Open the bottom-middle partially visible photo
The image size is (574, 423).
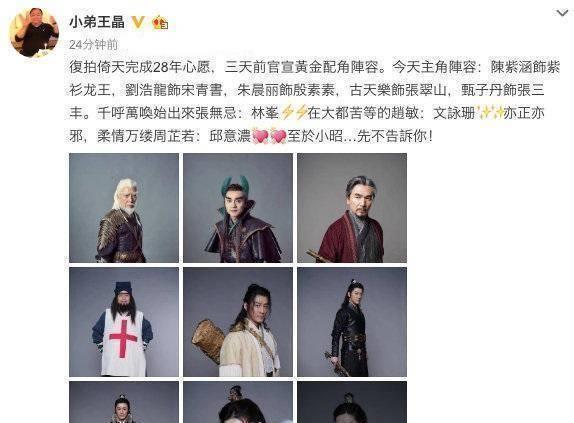pos(238,402)
